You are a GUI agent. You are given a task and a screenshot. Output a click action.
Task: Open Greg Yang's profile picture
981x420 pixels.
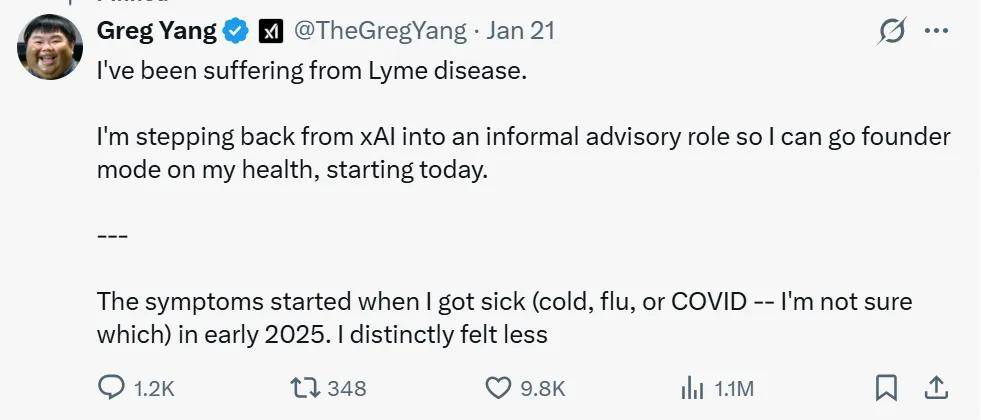point(50,47)
